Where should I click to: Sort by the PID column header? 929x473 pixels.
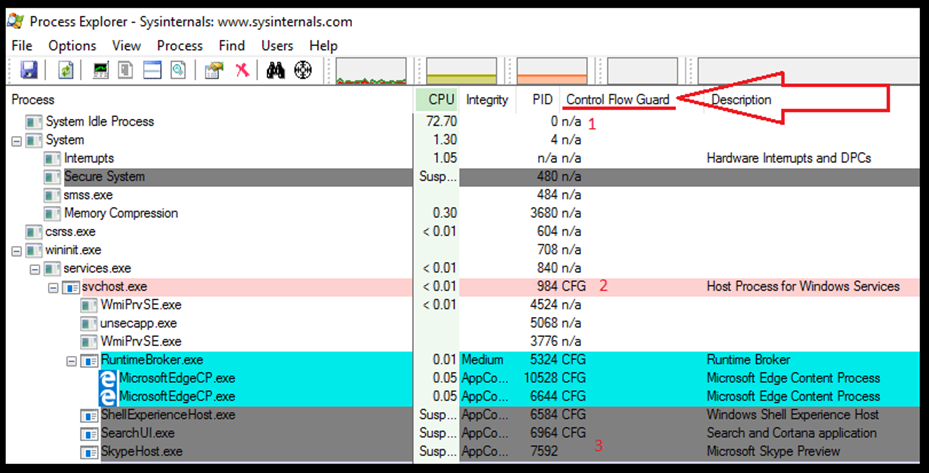coord(538,100)
